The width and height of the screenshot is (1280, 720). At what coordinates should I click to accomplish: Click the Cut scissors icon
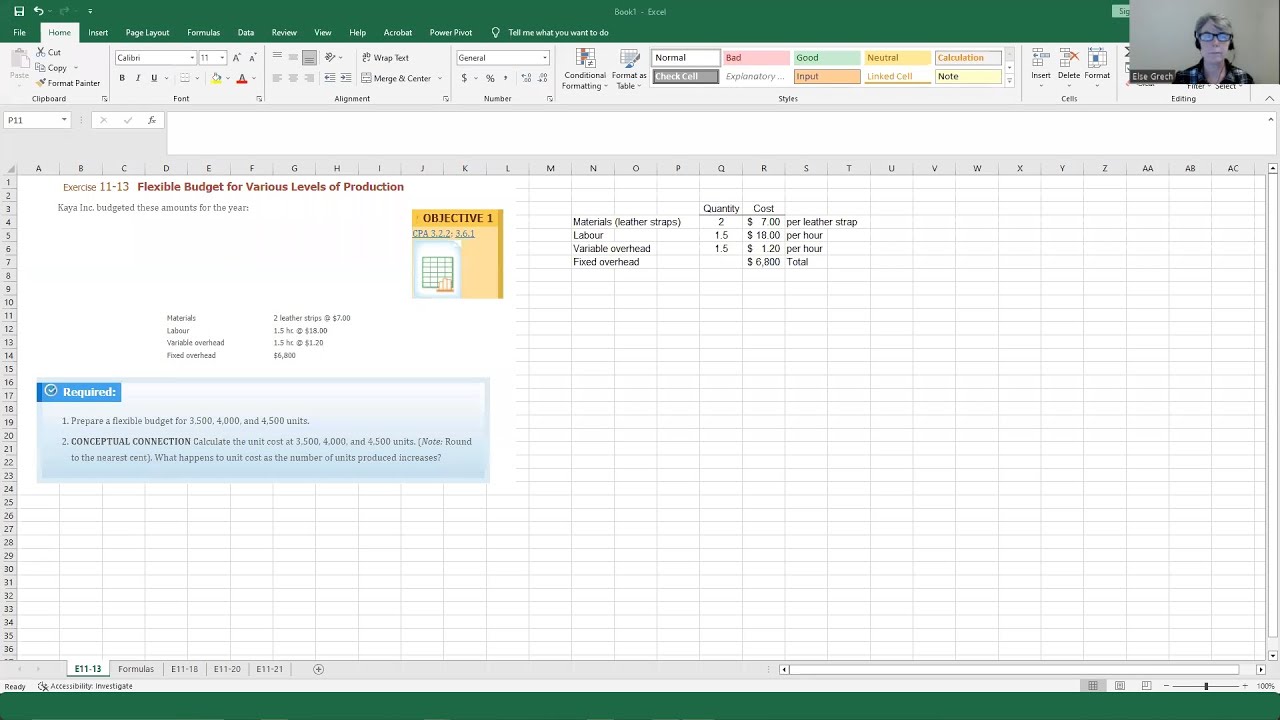pyautogui.click(x=41, y=52)
